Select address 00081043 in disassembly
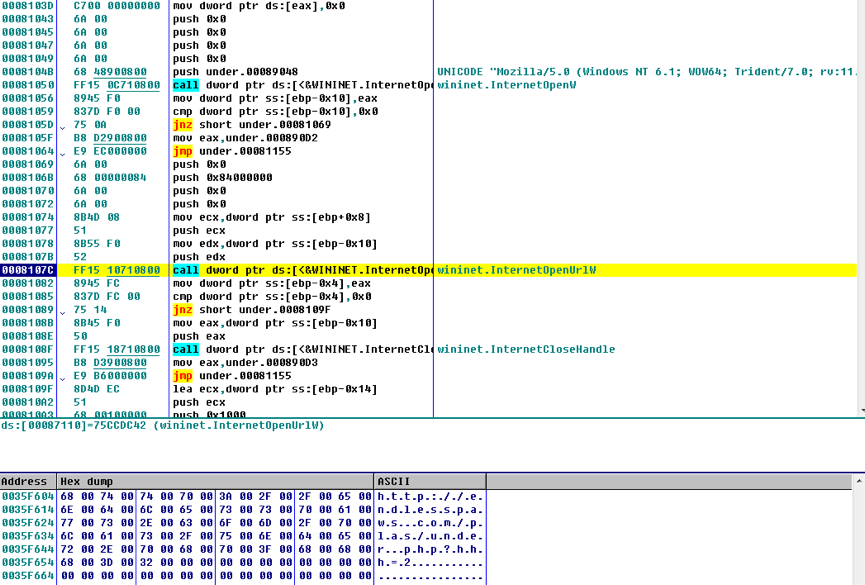This screenshot has height=585, width=865. (28, 19)
